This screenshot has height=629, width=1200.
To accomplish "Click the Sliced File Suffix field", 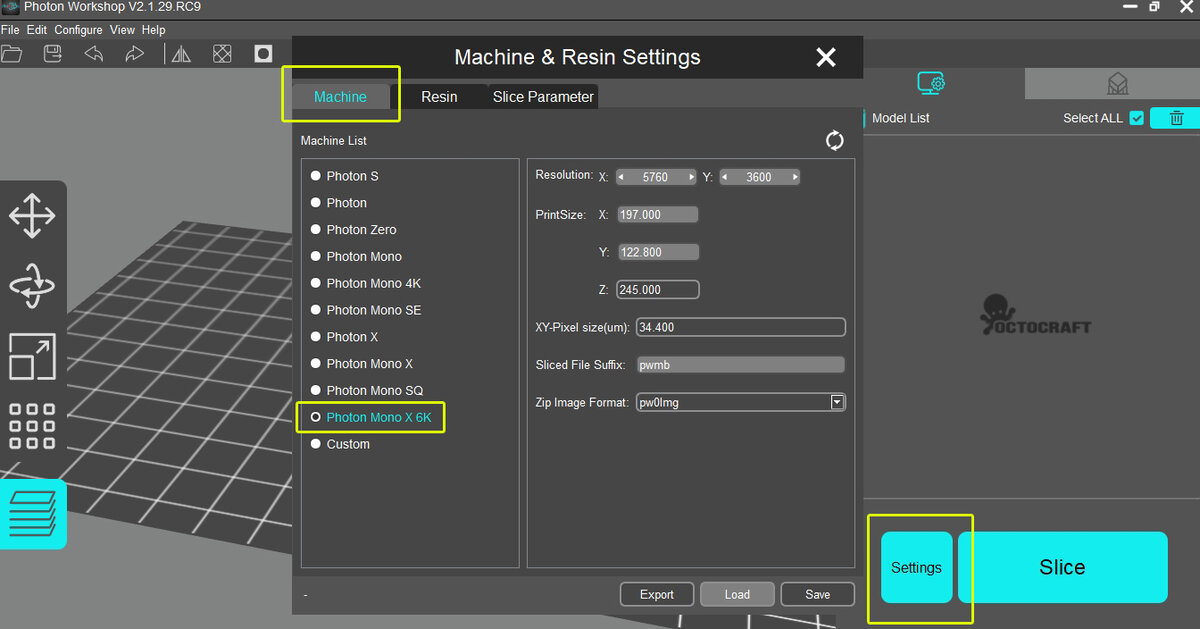I will [741, 365].
